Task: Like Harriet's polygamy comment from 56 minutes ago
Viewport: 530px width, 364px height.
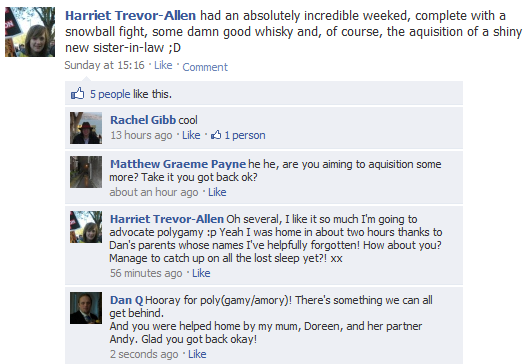Action: (201, 273)
